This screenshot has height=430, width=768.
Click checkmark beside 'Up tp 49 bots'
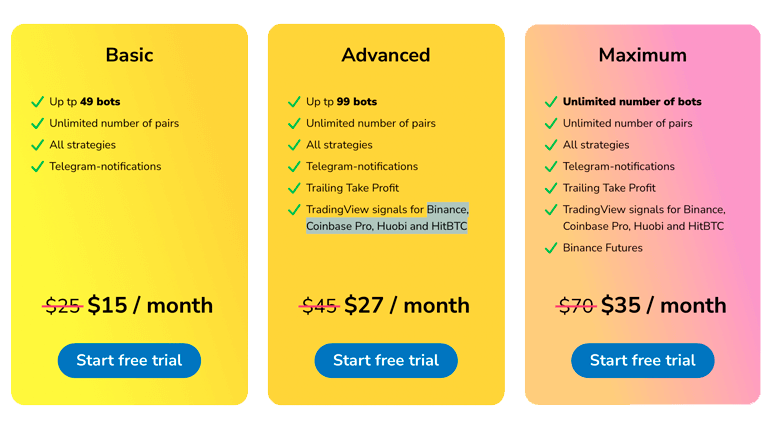[38, 102]
